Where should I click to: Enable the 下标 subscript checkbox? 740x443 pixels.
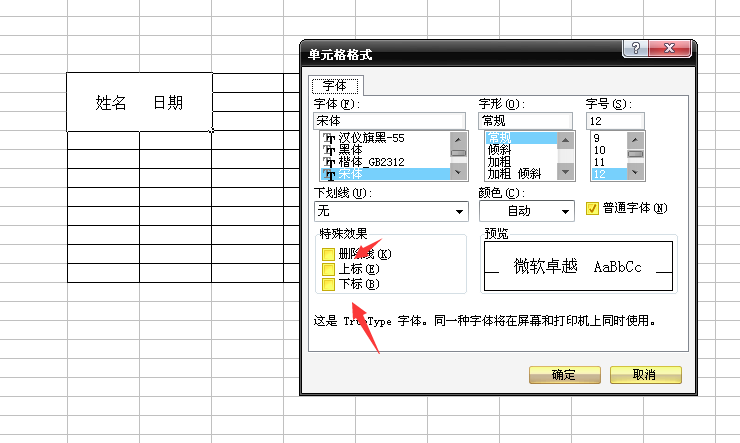pos(328,284)
